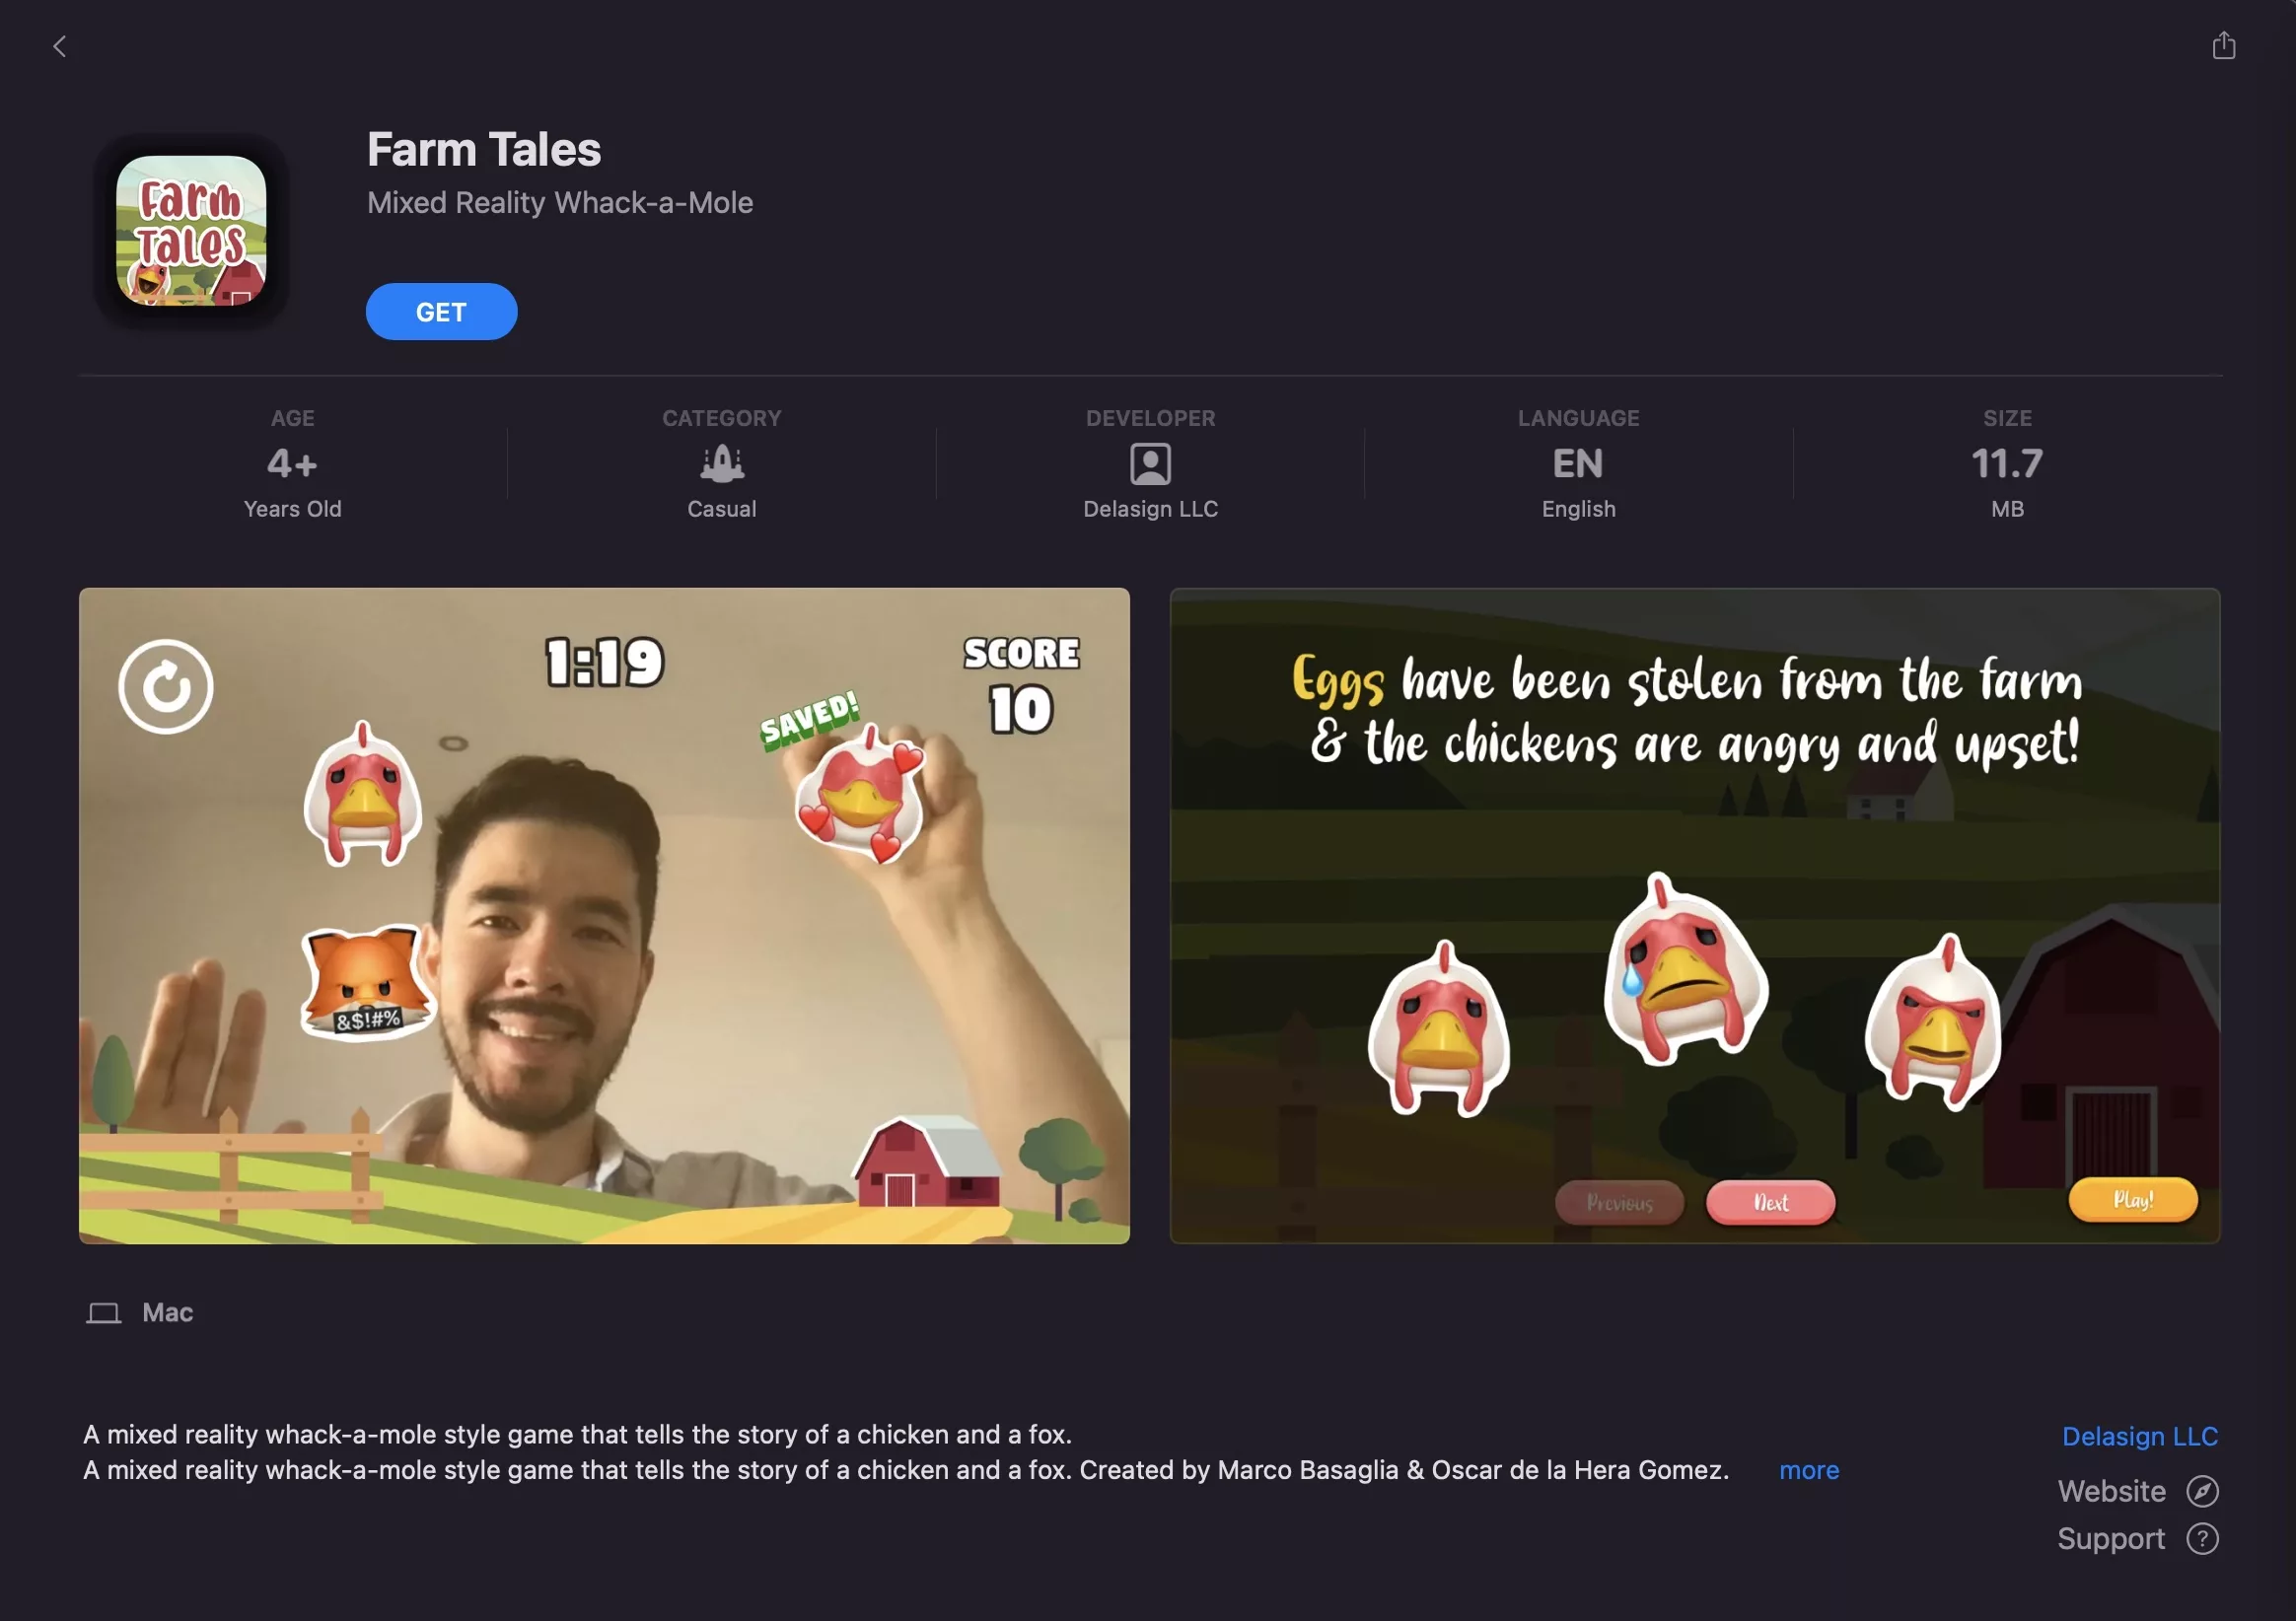Click the back arrow in top left
2296x1621 pixels.
(58, 43)
